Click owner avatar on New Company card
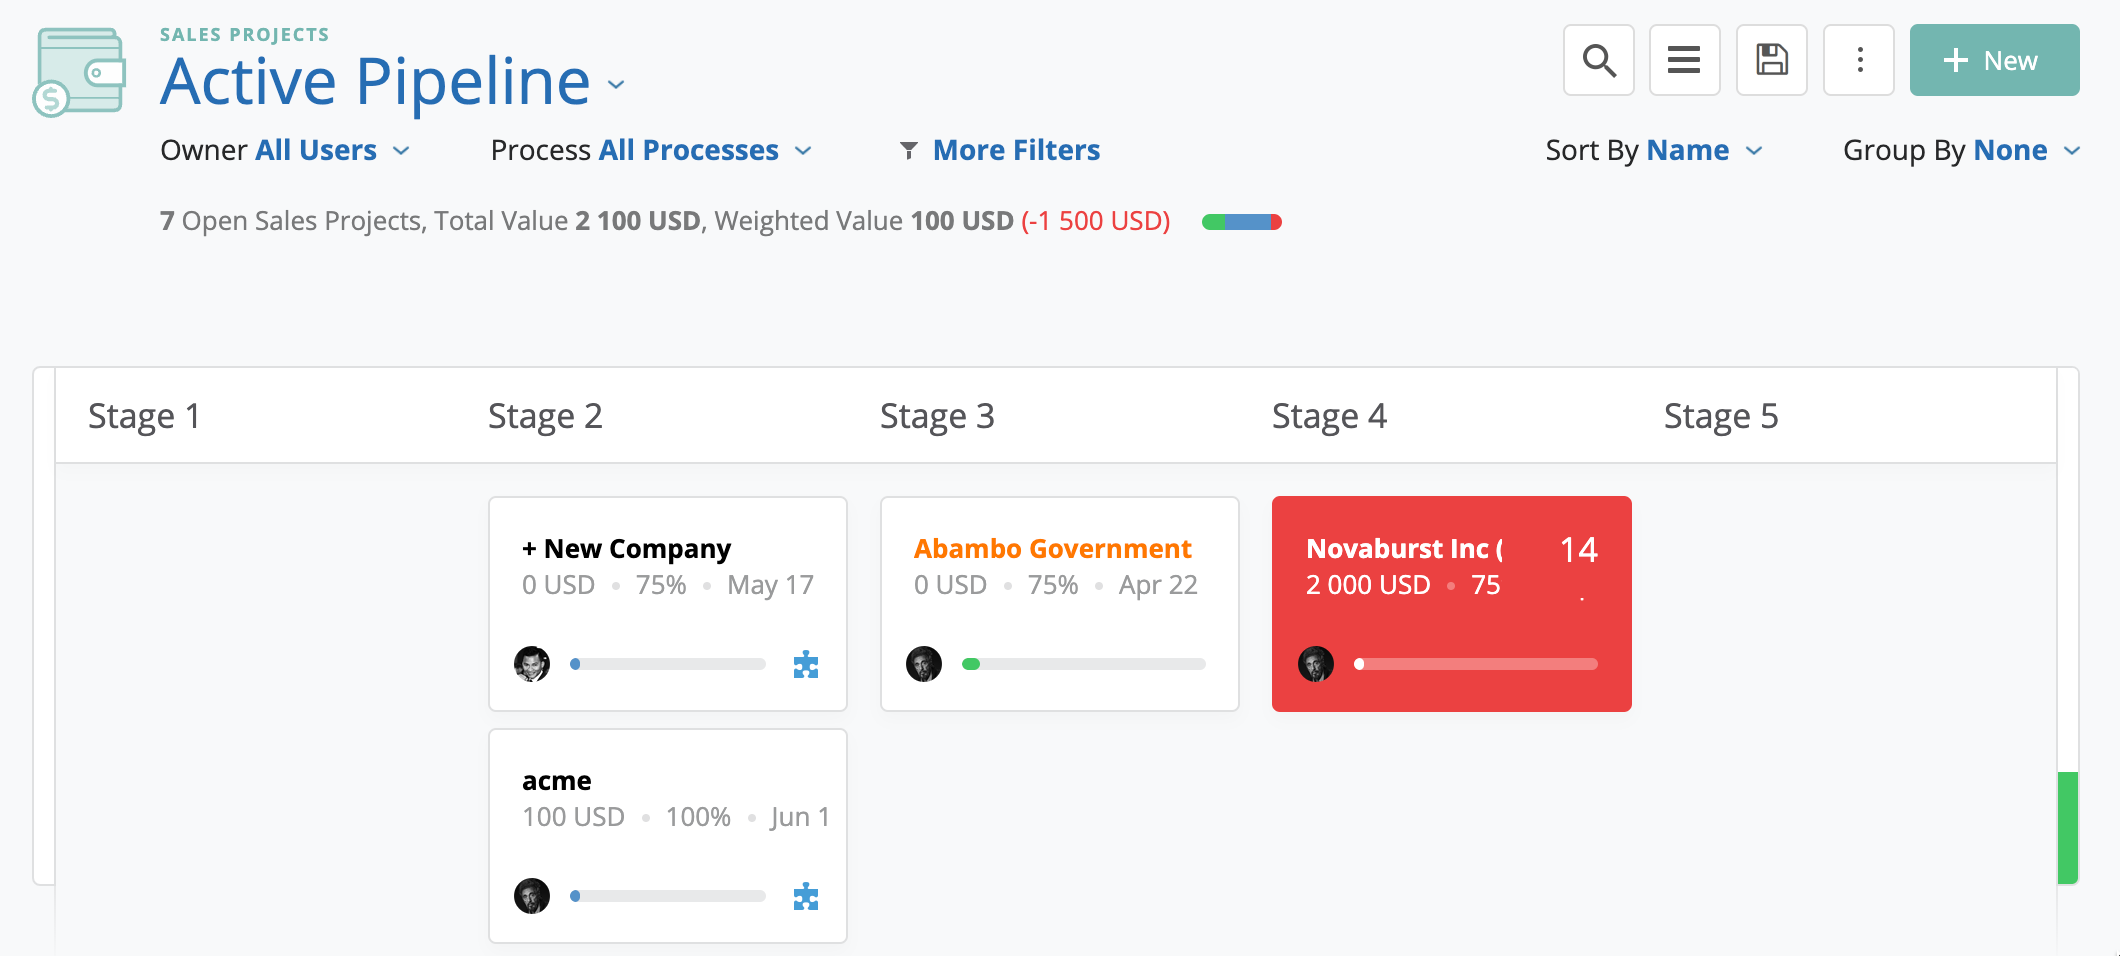 pos(532,664)
